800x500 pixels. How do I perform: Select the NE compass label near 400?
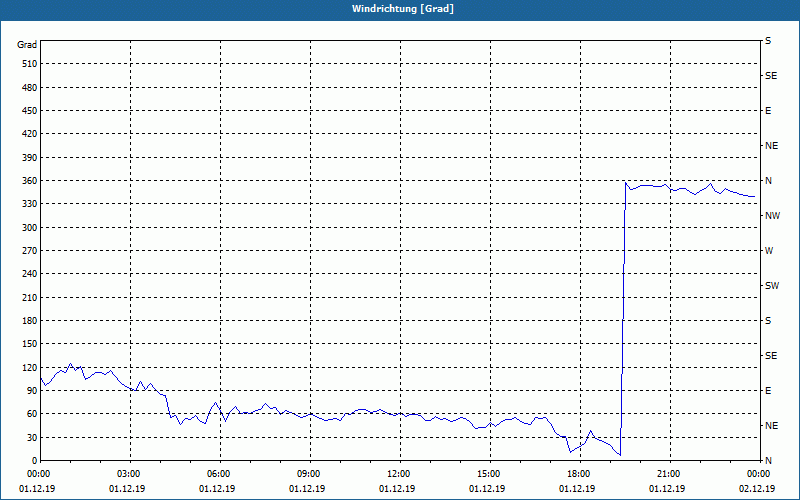coord(771,146)
